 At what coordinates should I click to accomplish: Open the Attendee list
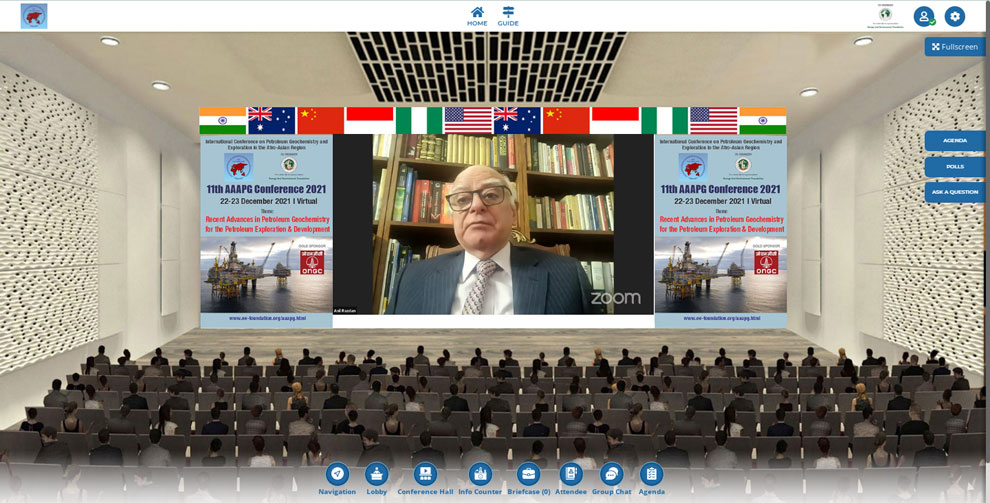571,479
